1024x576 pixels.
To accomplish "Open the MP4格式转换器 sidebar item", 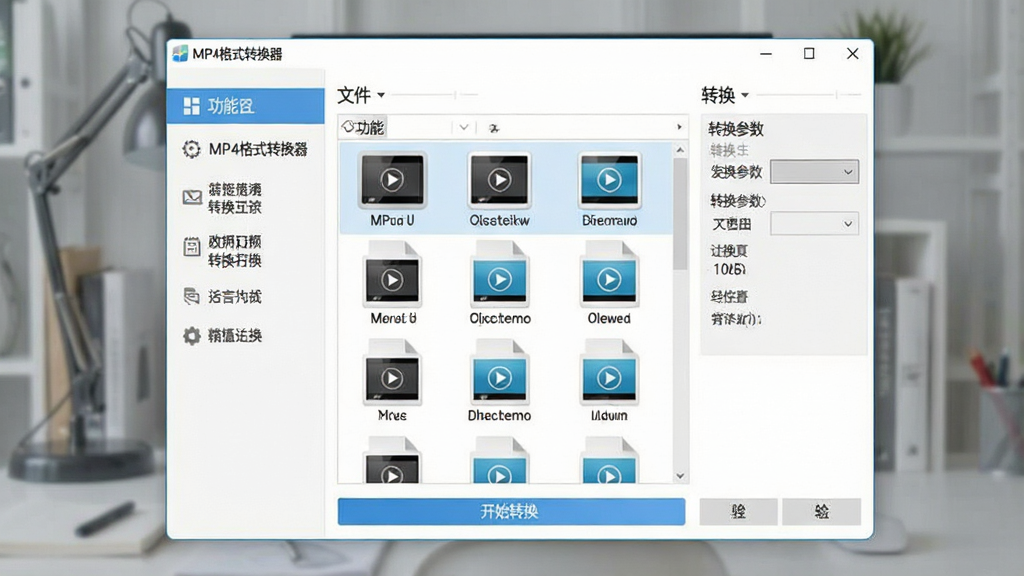I will [246, 149].
